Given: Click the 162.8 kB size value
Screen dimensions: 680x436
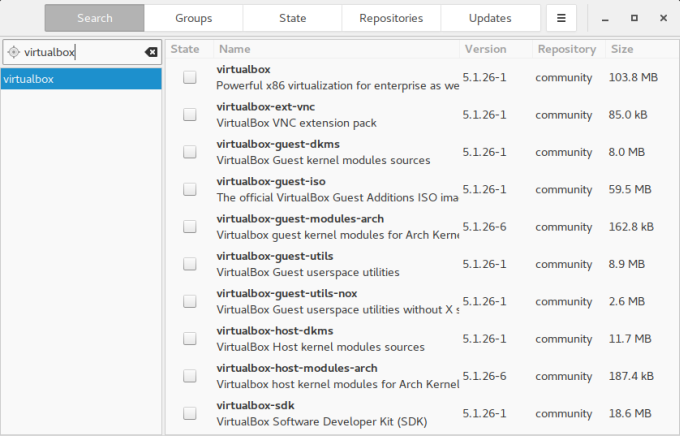Looking at the screenshot, I should click(631, 226).
